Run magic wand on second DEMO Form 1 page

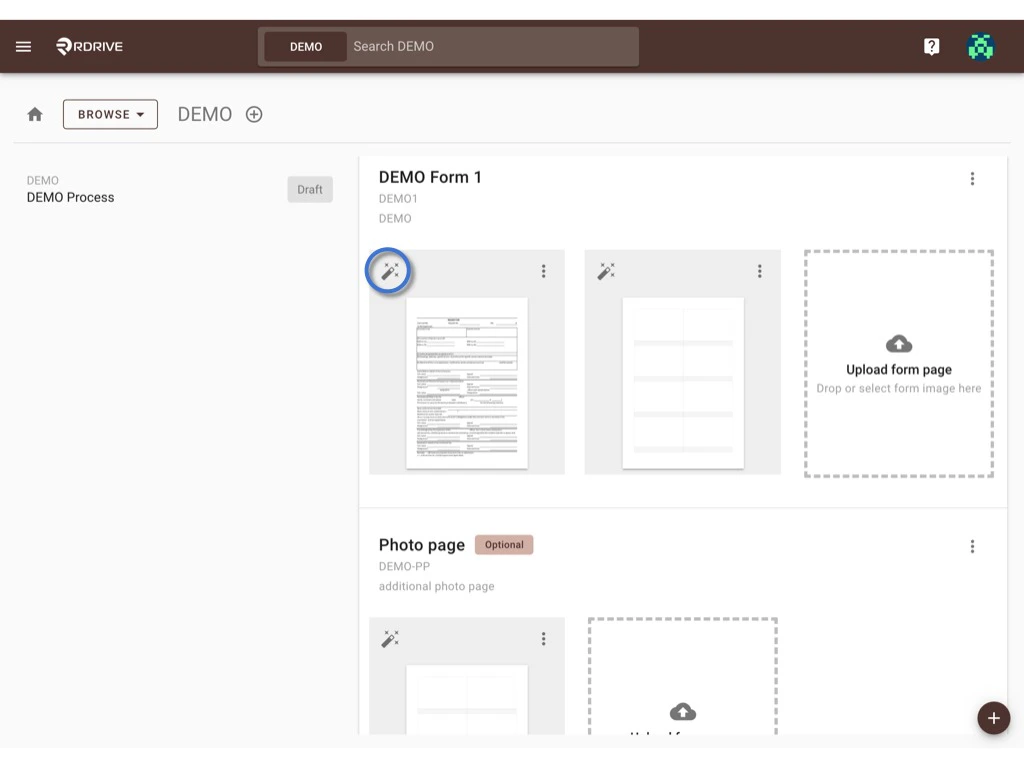pyautogui.click(x=605, y=271)
